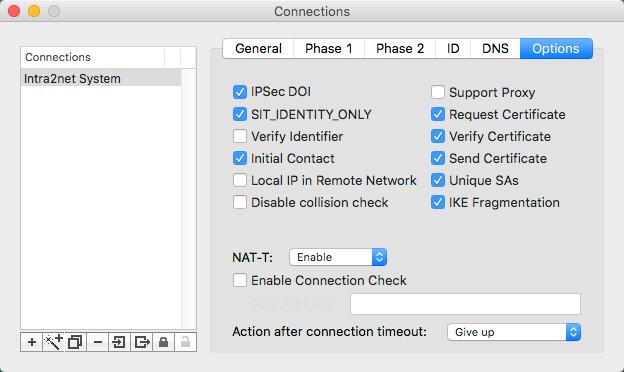This screenshot has width=624, height=372.
Task: Open the Action after connection timeout dropdown
Action: pyautogui.click(x=514, y=332)
